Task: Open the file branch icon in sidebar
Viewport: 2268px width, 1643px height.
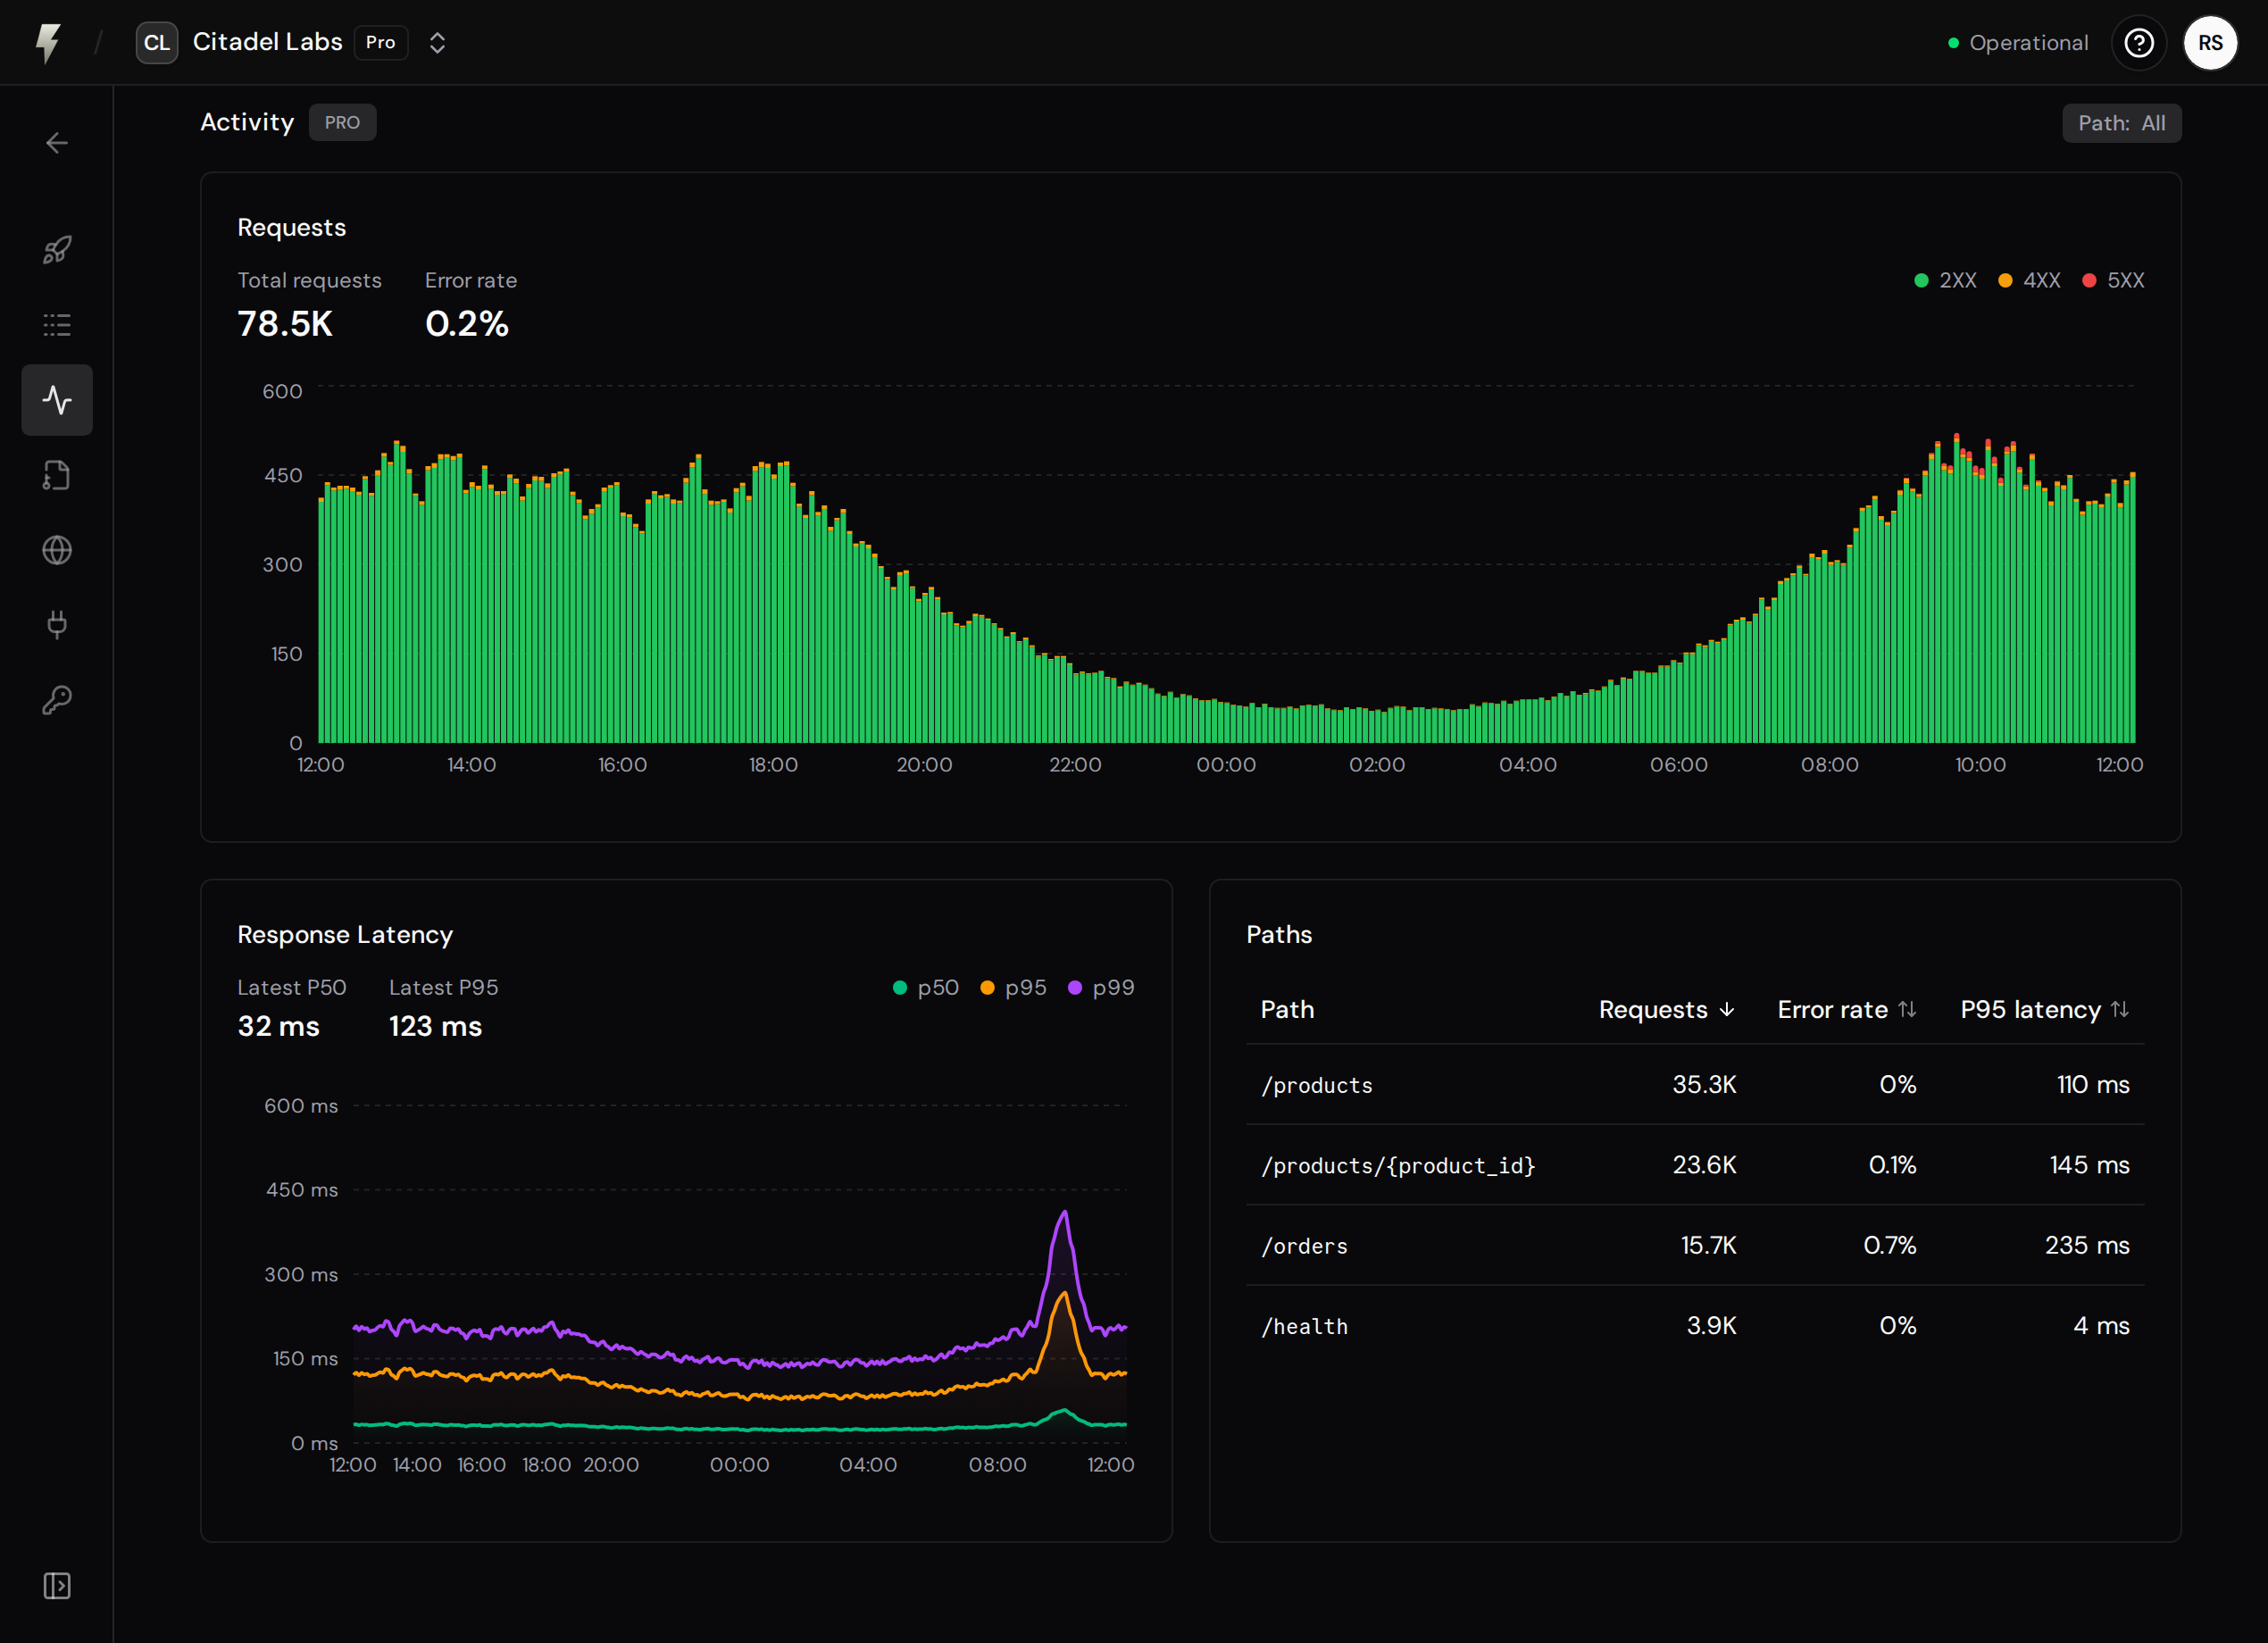Action: coord(57,475)
